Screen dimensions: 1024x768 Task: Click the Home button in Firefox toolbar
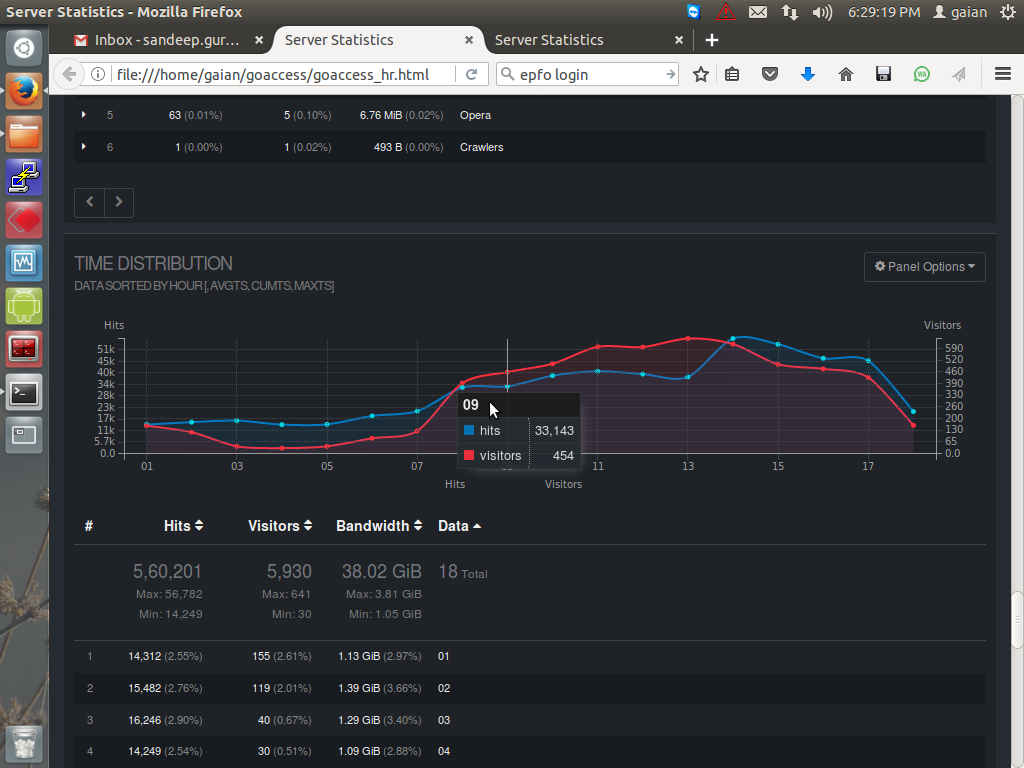click(845, 73)
